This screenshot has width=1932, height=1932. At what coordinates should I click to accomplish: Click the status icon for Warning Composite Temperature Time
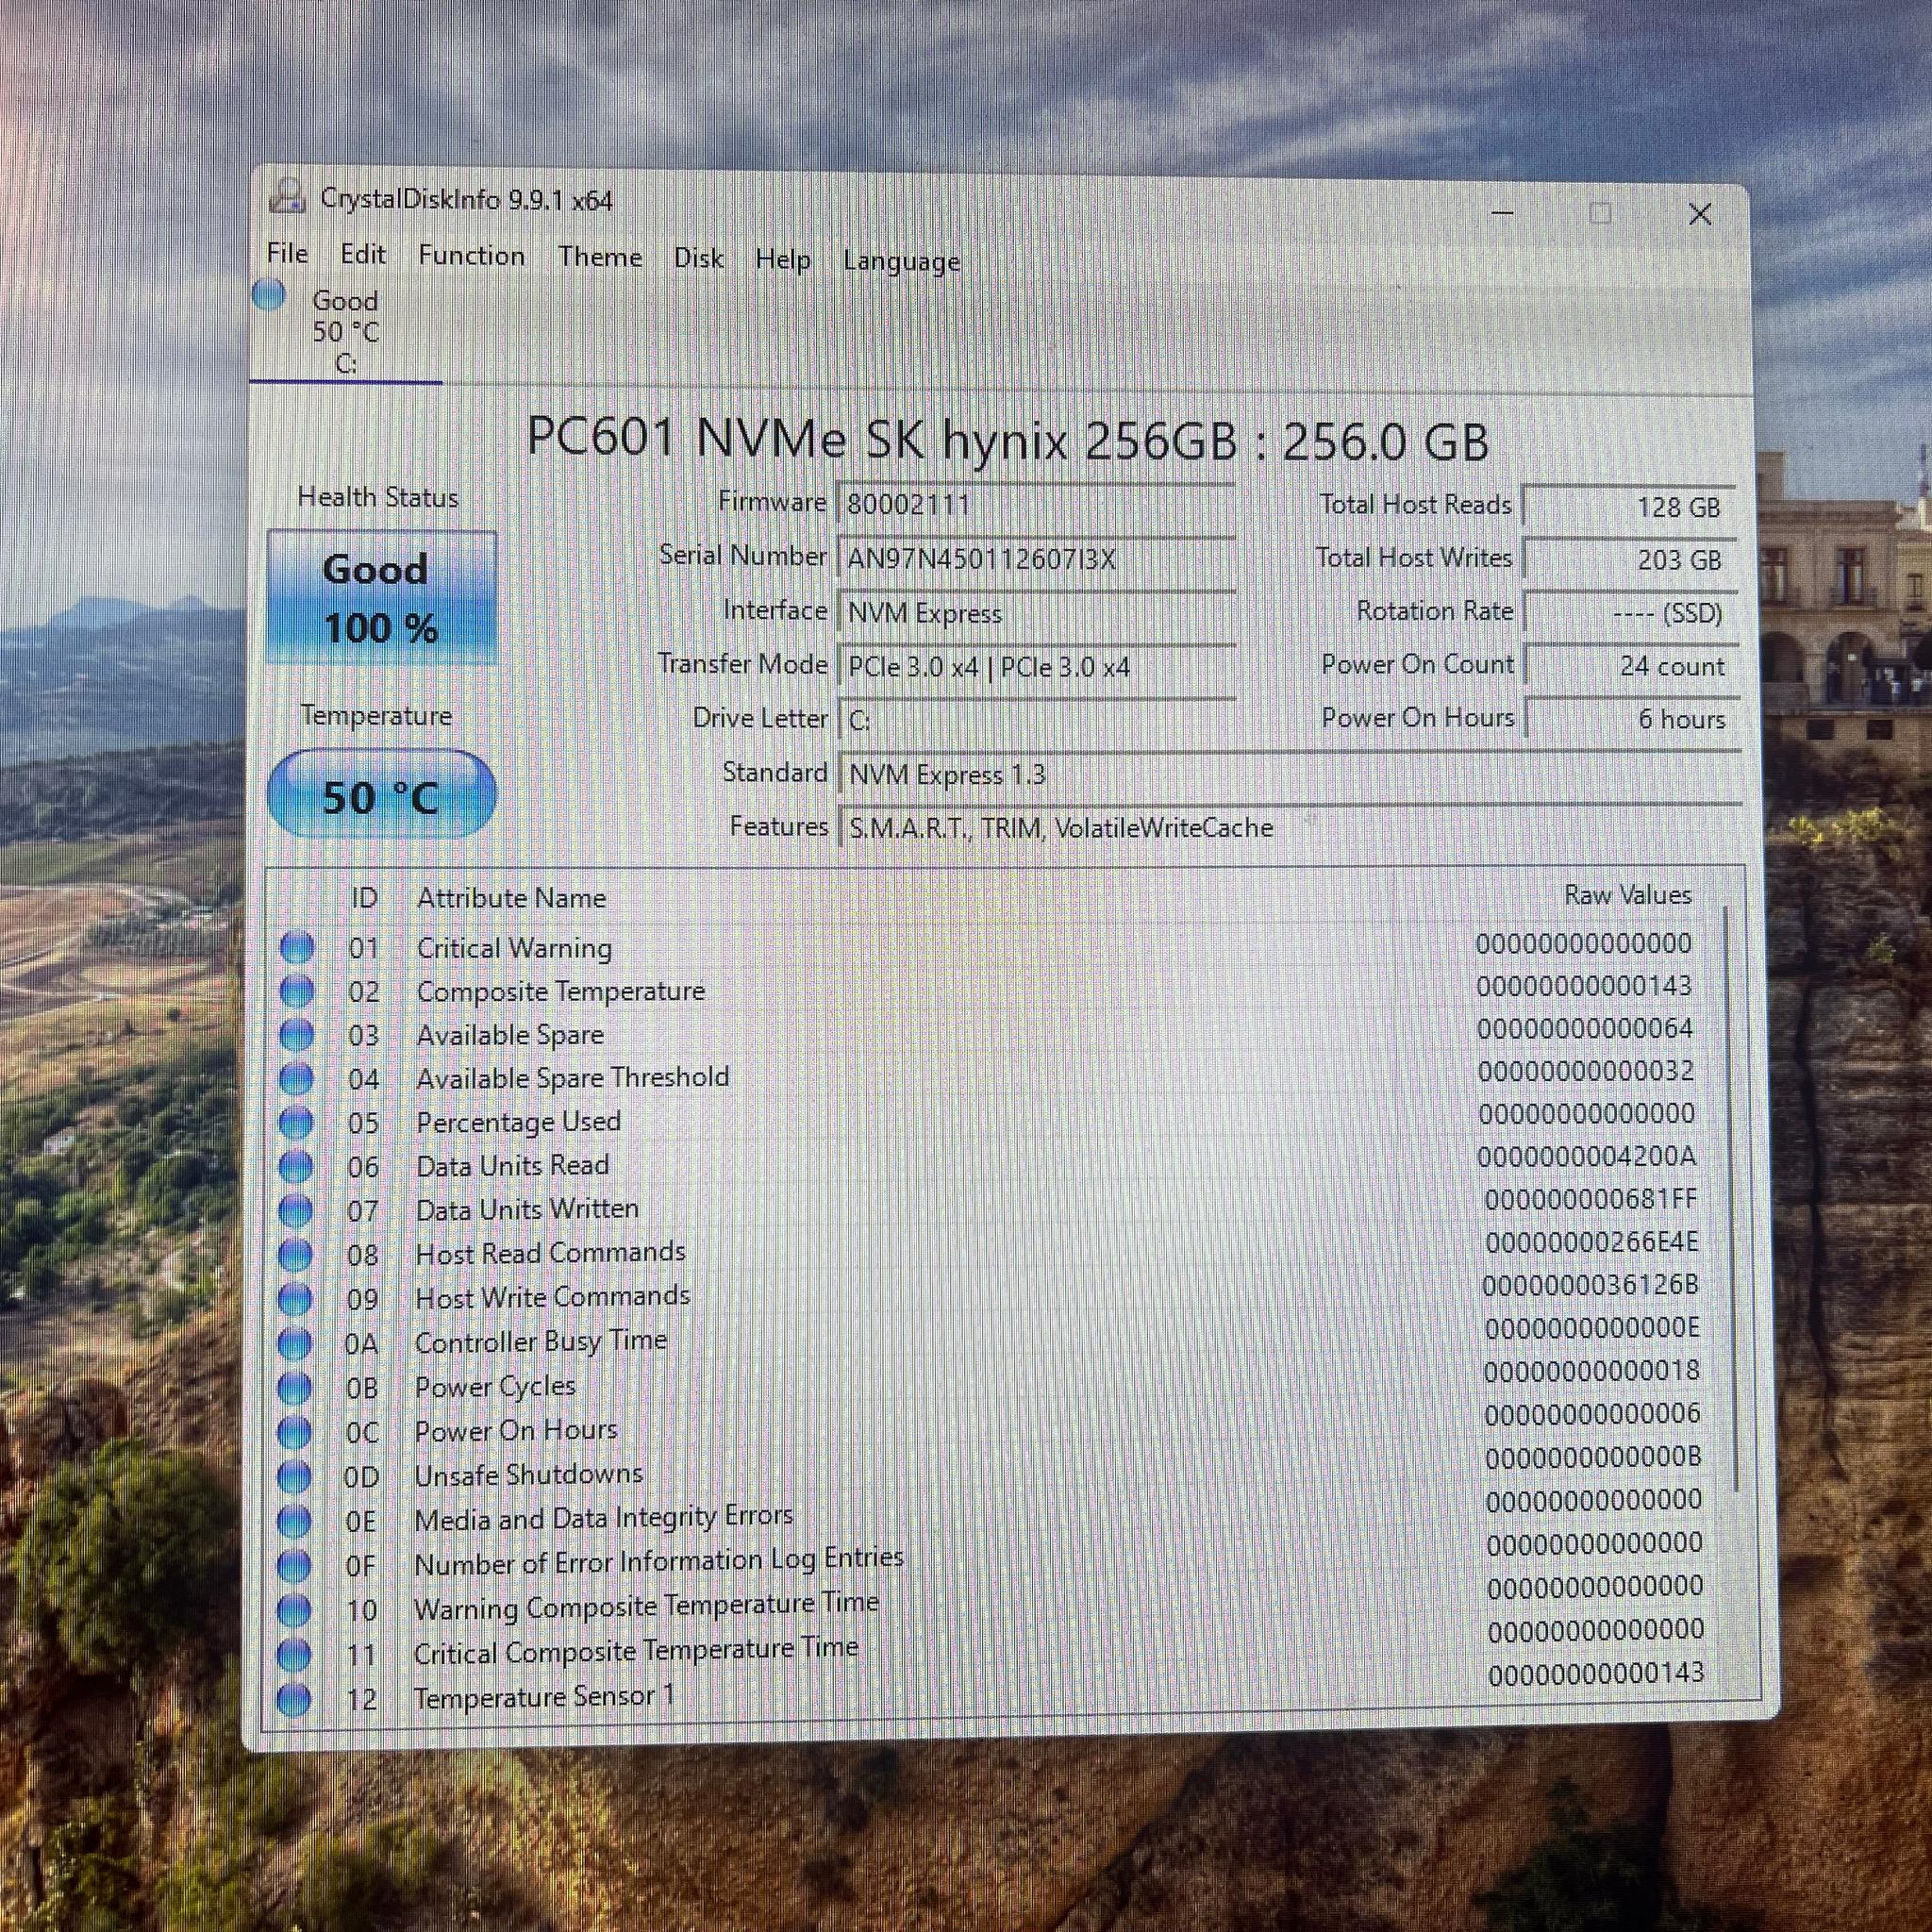pos(294,1609)
